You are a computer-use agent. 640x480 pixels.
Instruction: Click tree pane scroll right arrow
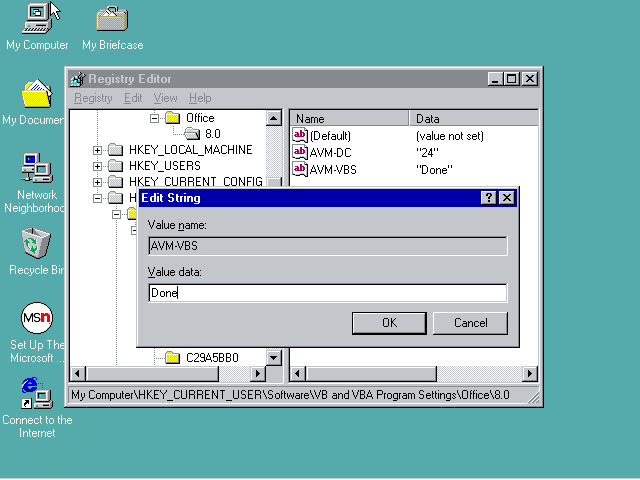click(258, 373)
